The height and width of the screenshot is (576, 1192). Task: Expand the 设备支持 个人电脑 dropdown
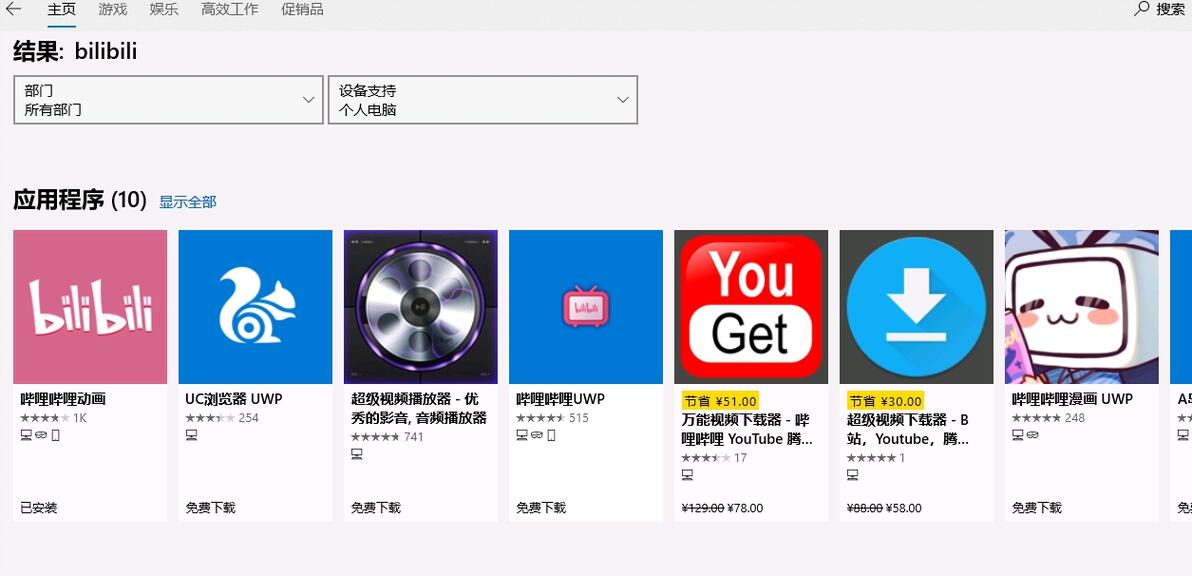tap(483, 100)
